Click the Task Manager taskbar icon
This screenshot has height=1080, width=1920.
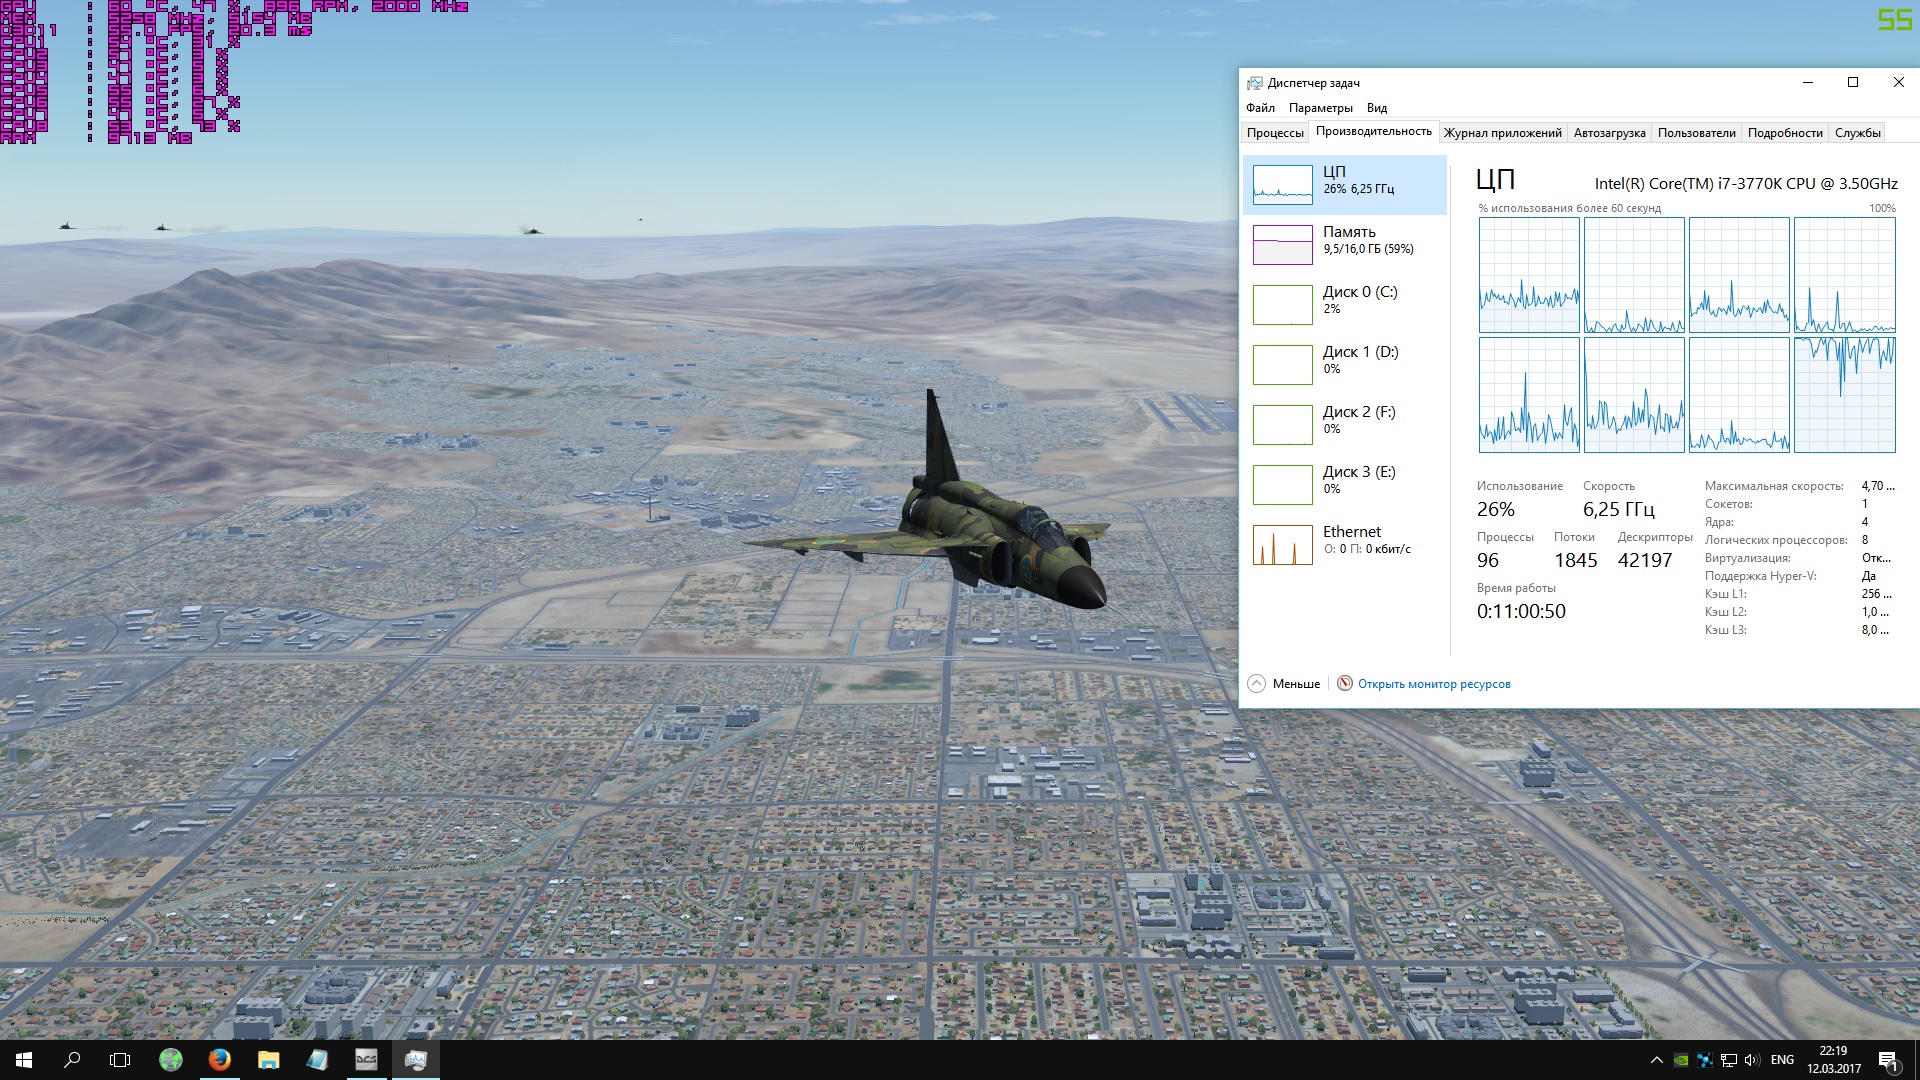point(416,1060)
